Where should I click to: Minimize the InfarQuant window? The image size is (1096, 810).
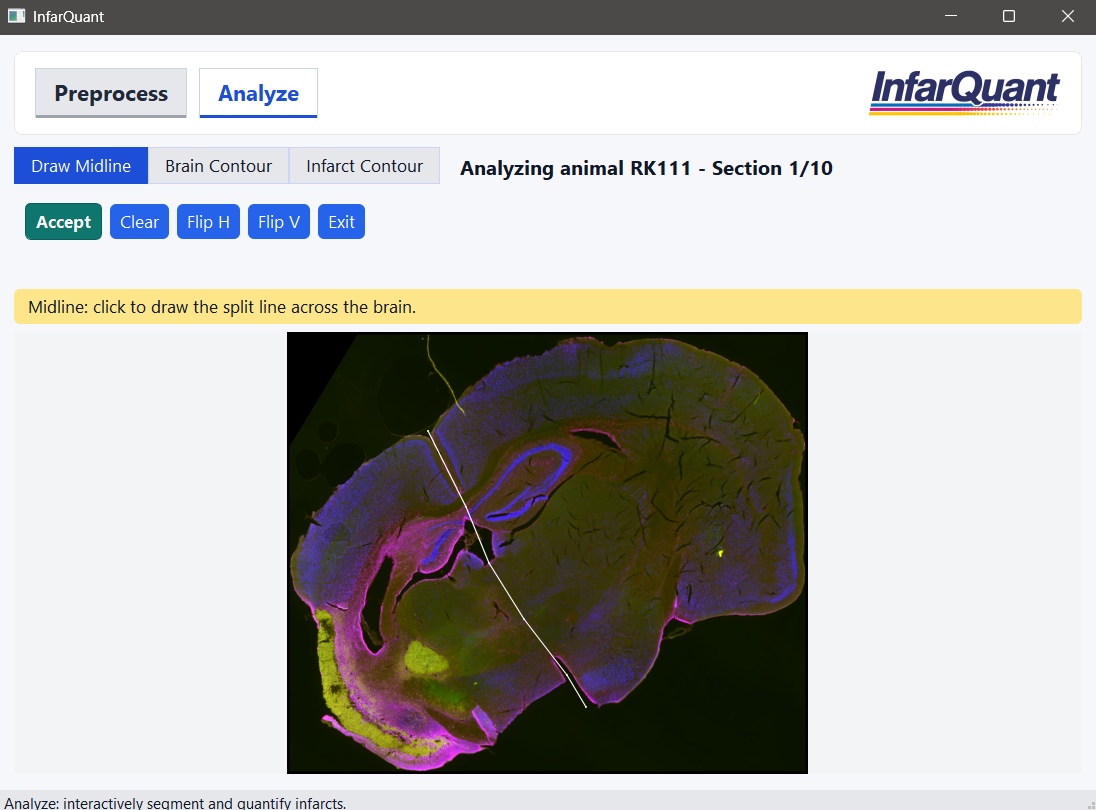tap(950, 16)
